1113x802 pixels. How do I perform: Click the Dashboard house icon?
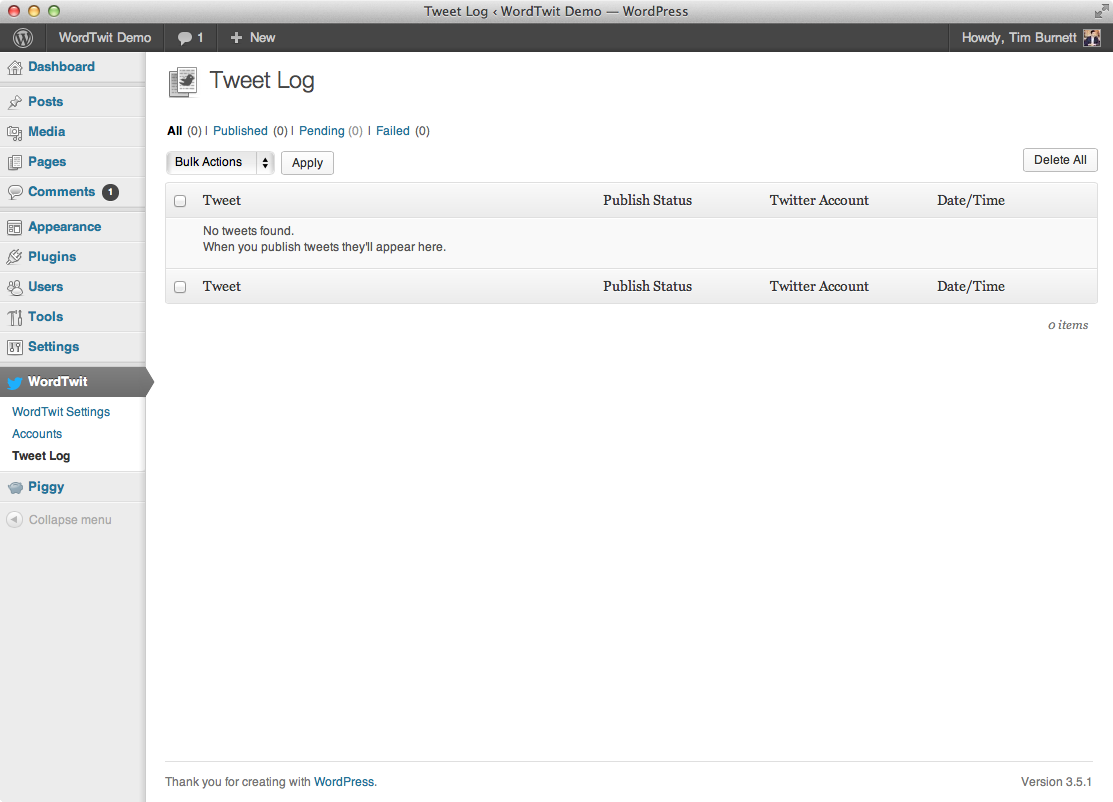[15, 67]
